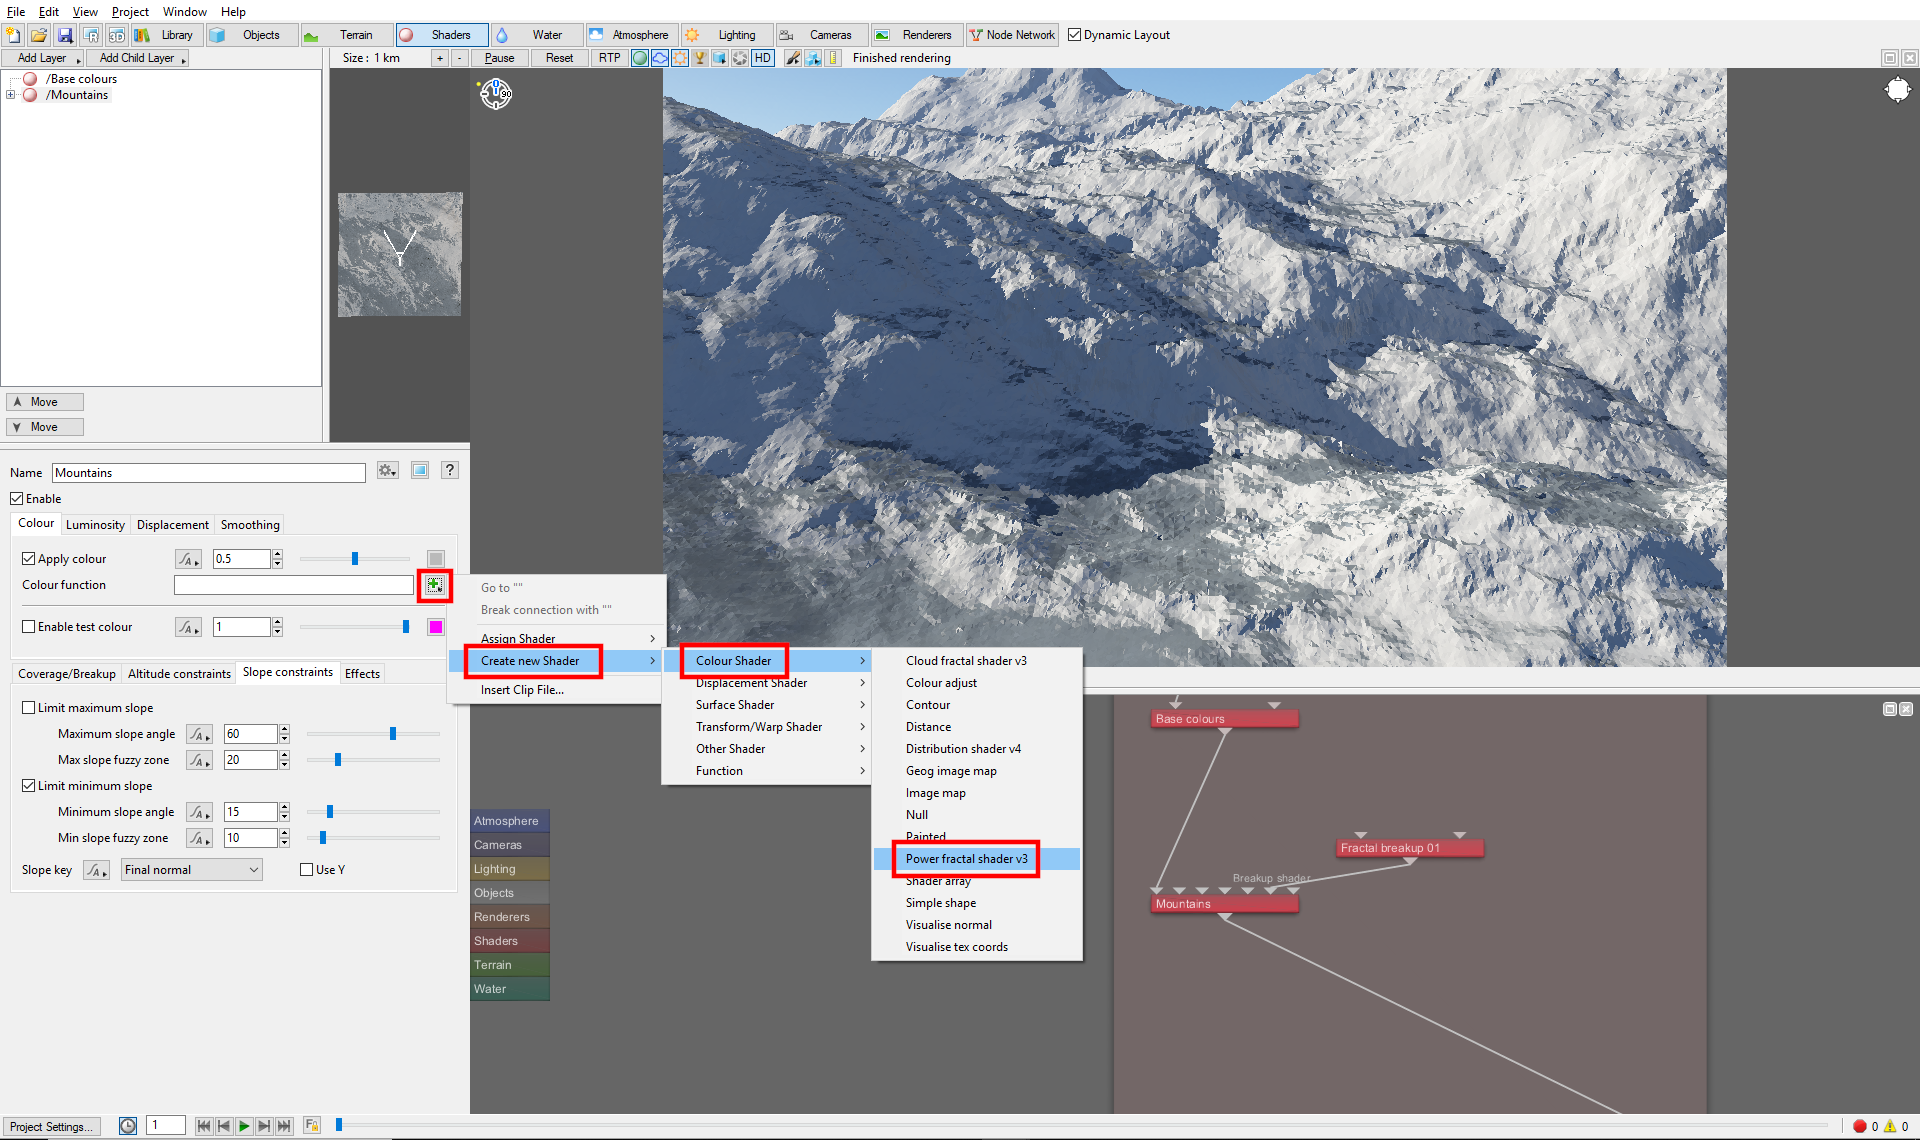Click the paint brush icon in preview toolbar

click(793, 58)
